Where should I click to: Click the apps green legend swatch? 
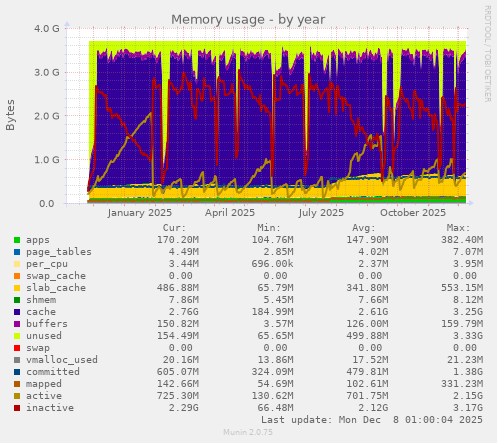[17, 240]
